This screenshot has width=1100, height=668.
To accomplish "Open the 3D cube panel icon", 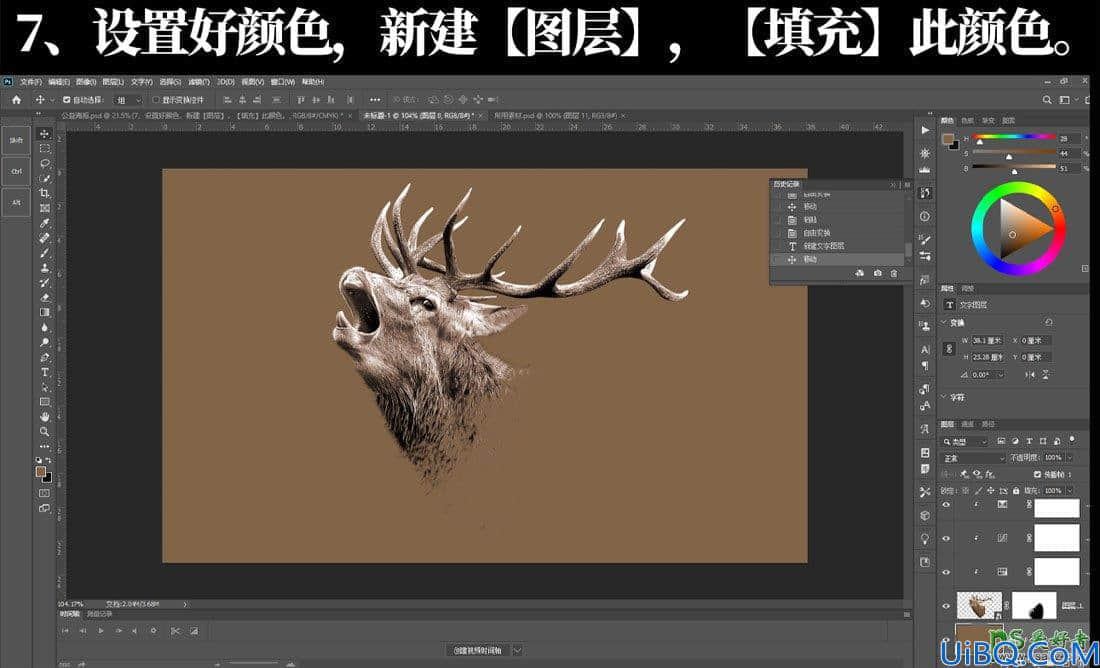I will click(925, 515).
